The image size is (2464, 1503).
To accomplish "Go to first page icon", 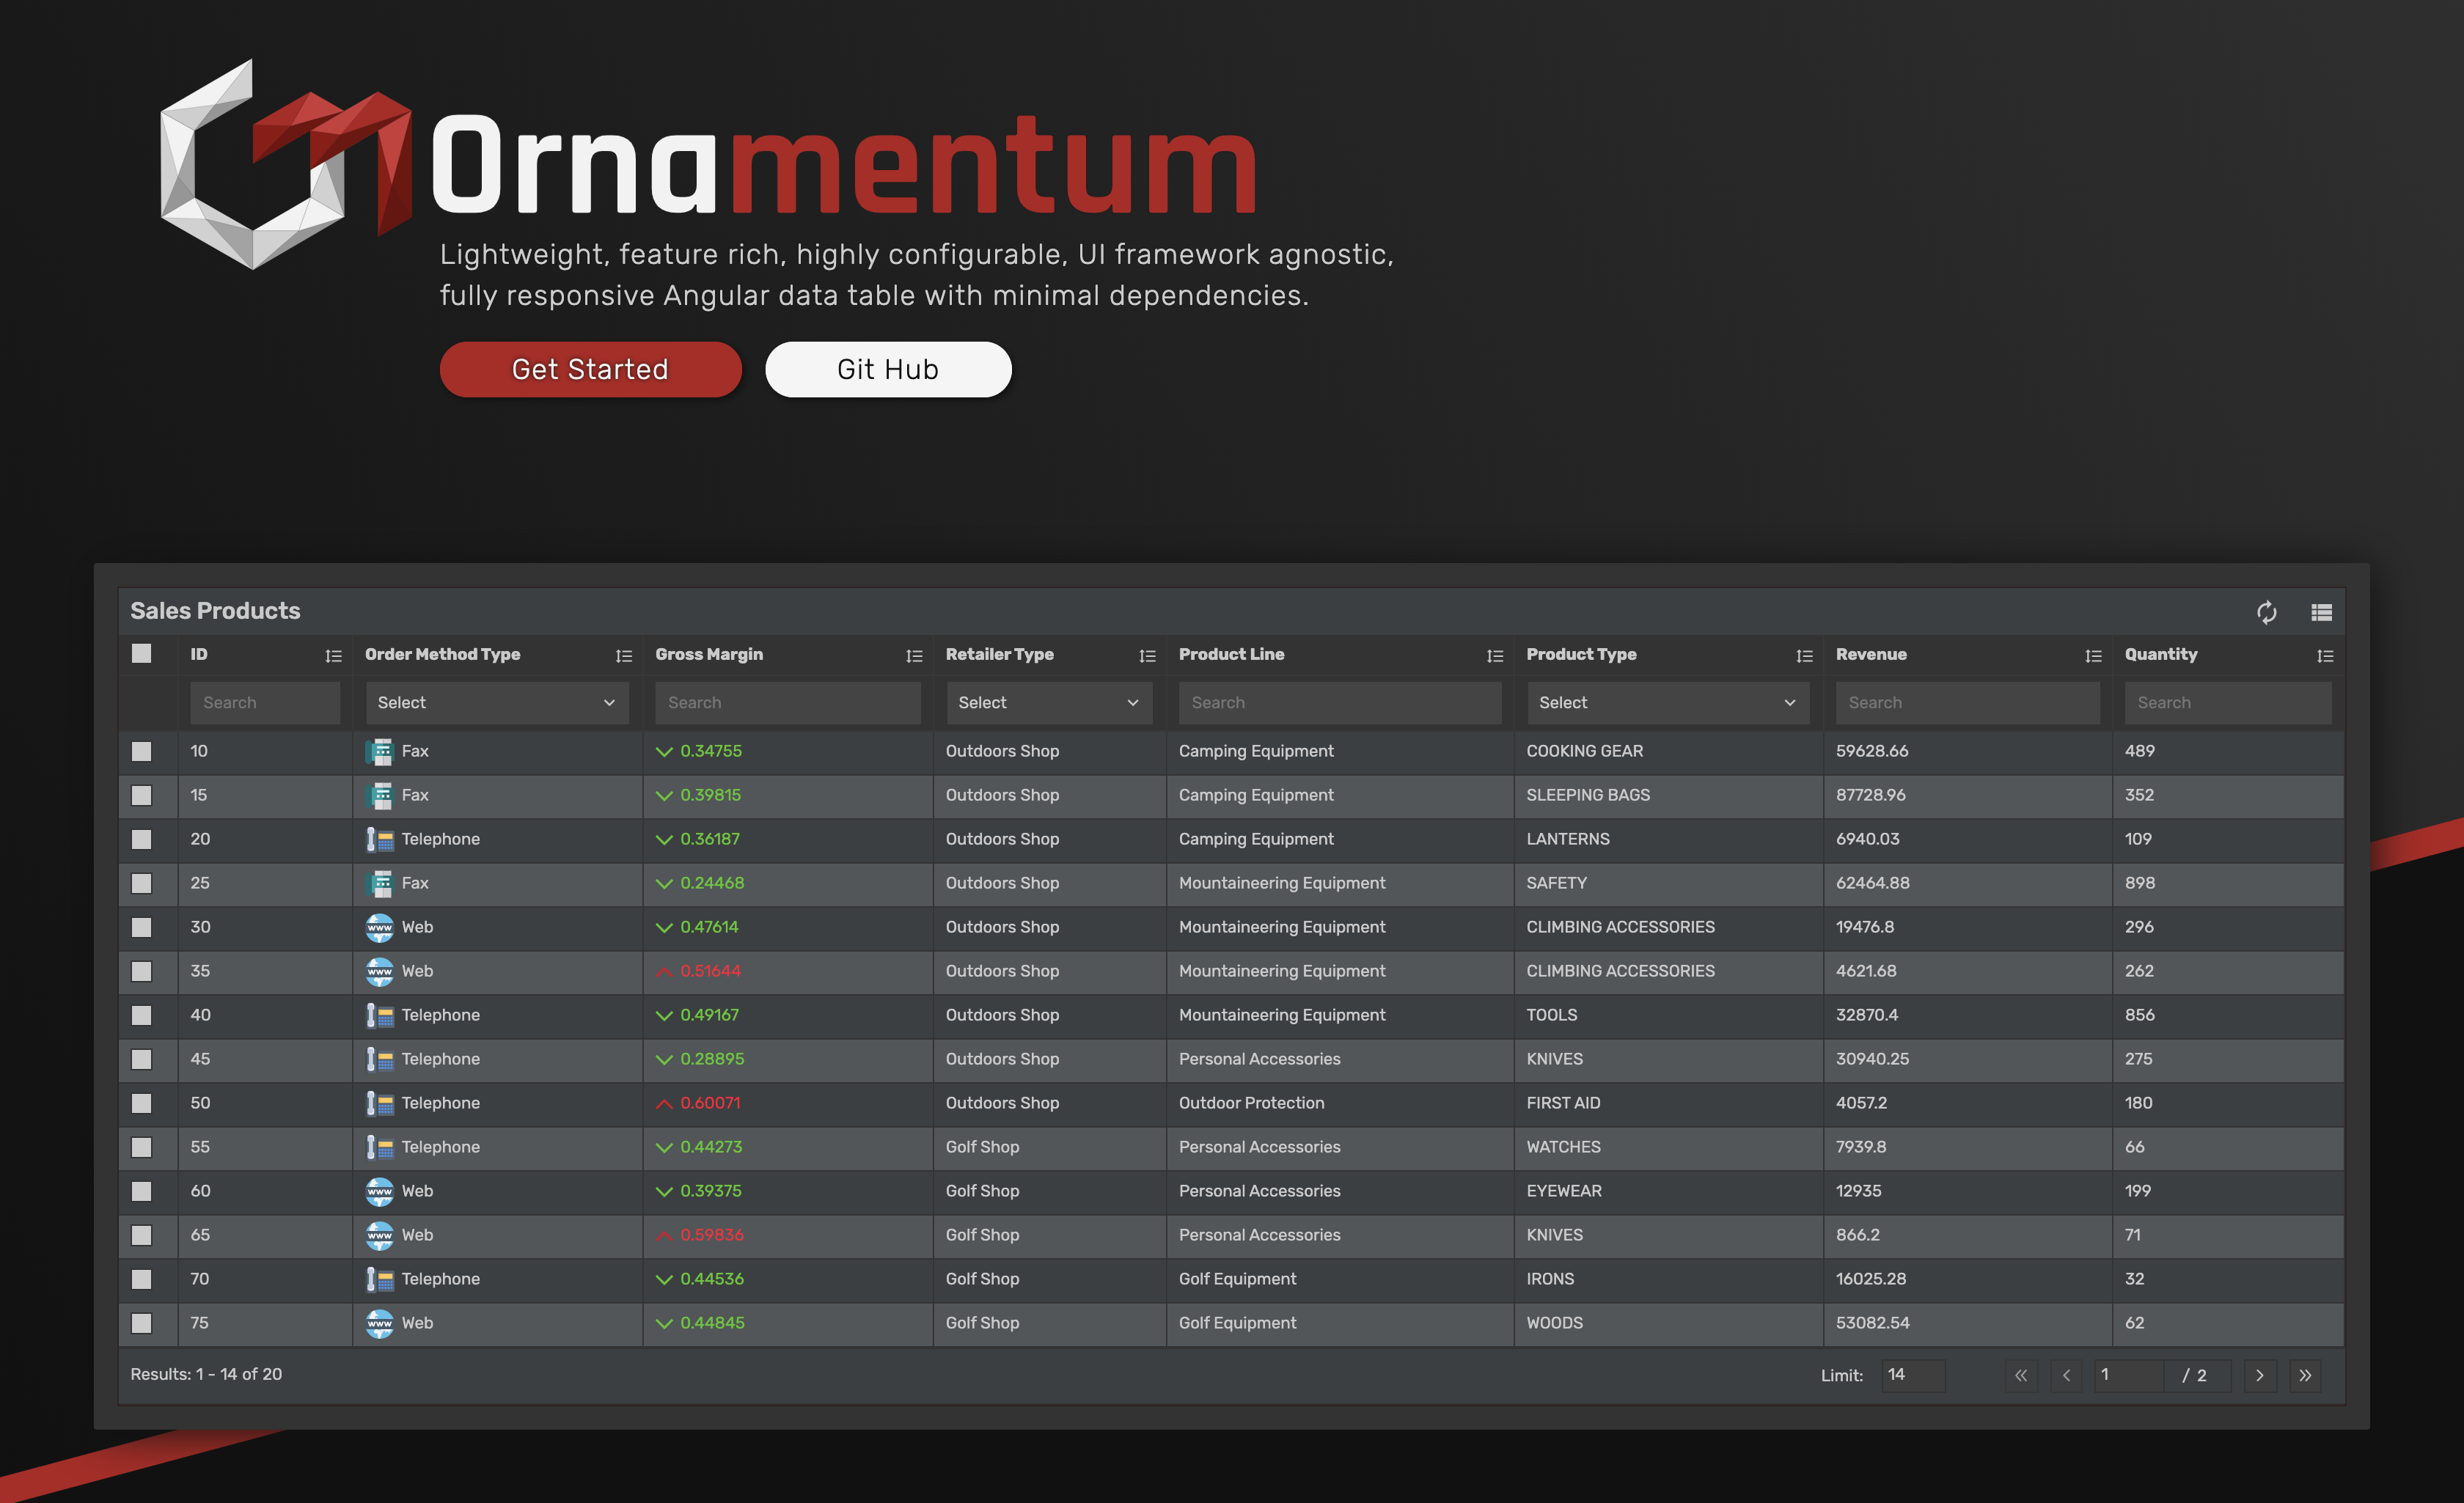I will pos(2021,1375).
